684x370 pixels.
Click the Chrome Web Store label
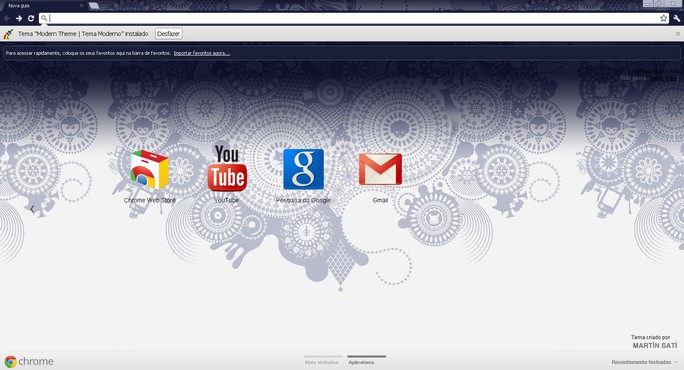[150, 200]
